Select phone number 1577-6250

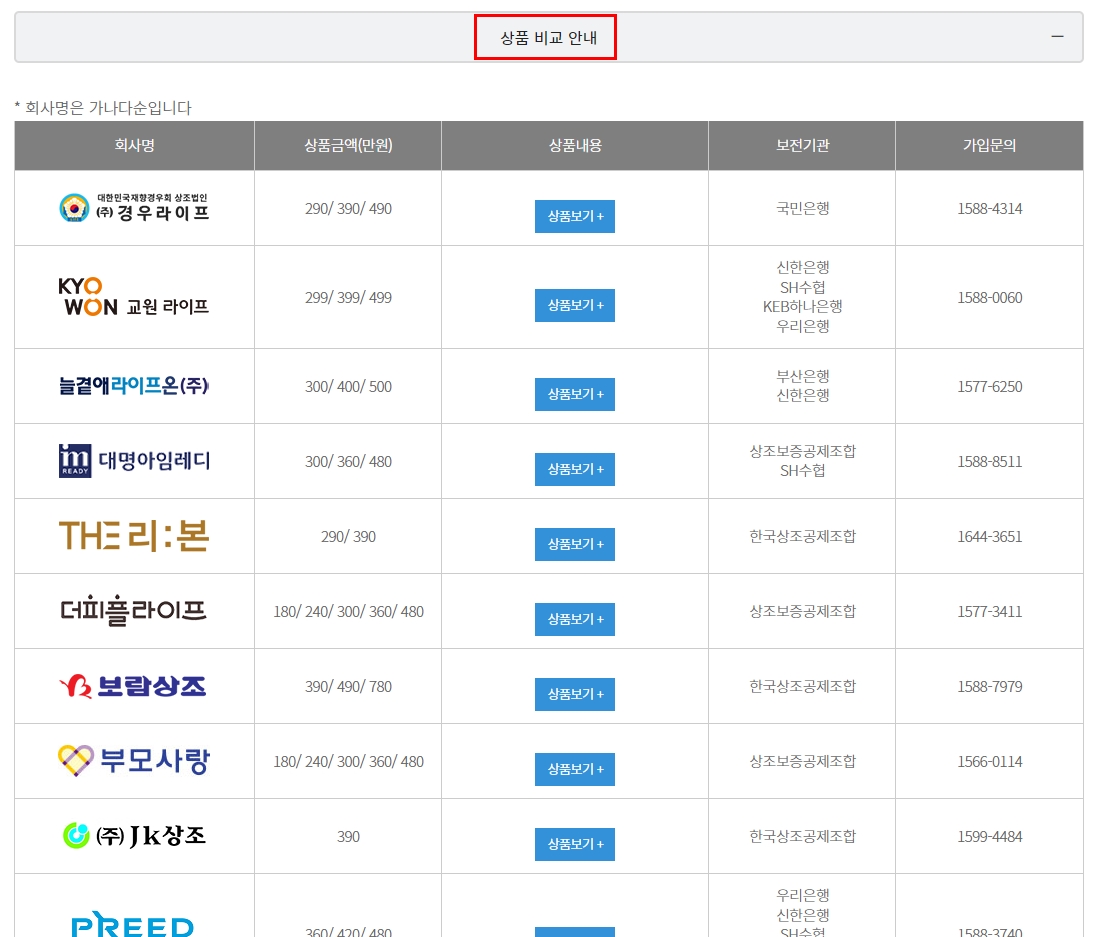tap(989, 386)
